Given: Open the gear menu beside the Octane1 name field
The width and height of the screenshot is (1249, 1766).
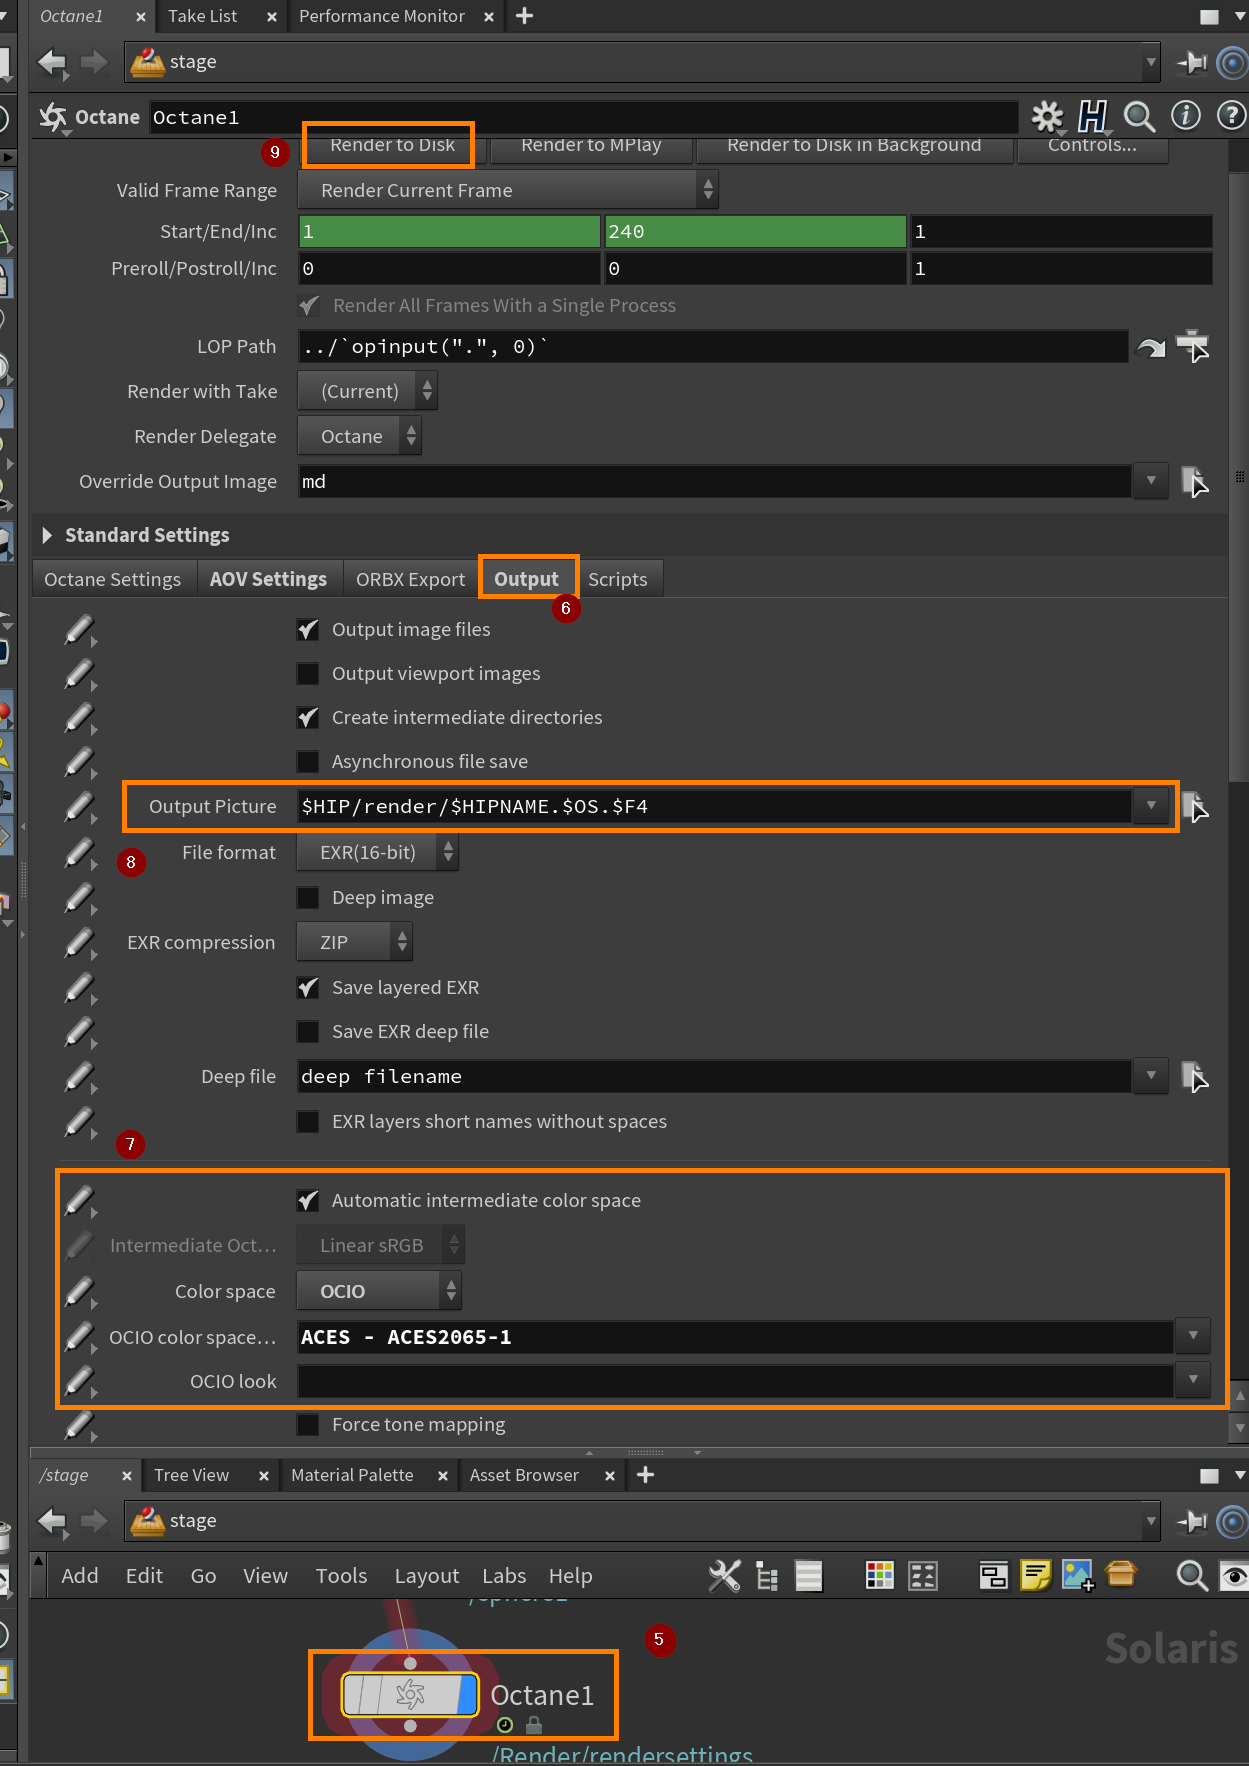Looking at the screenshot, I should pyautogui.click(x=1047, y=117).
